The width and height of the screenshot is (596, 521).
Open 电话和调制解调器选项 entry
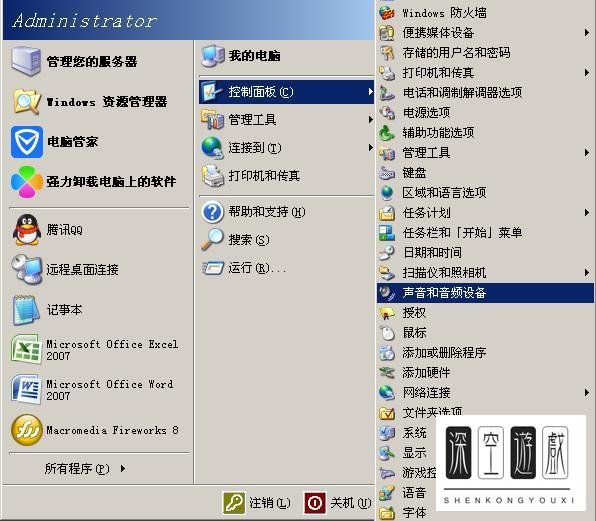tap(485, 92)
